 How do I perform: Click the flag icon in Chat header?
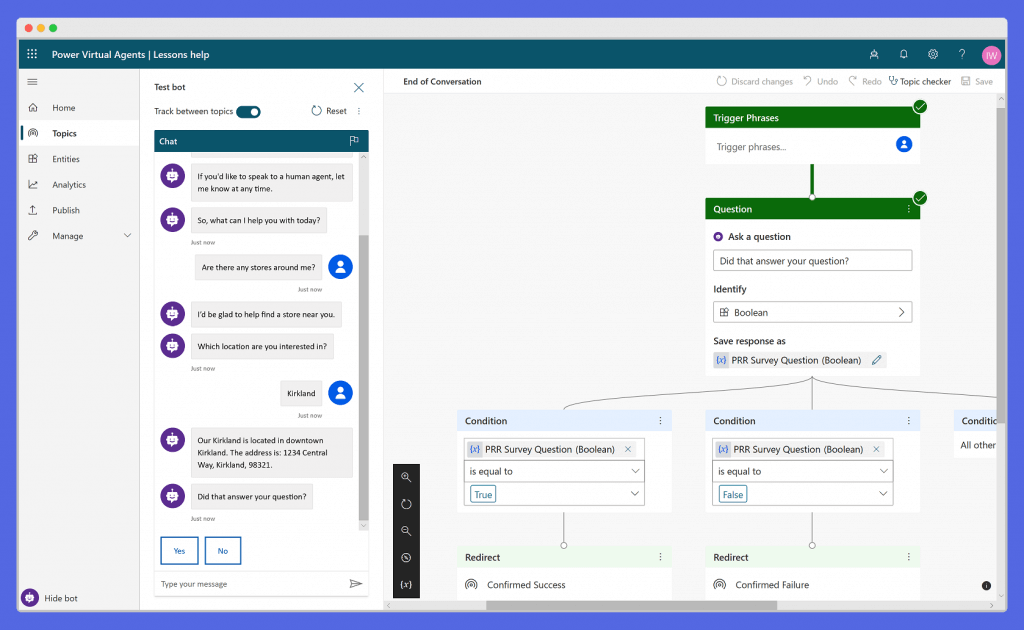(x=354, y=141)
